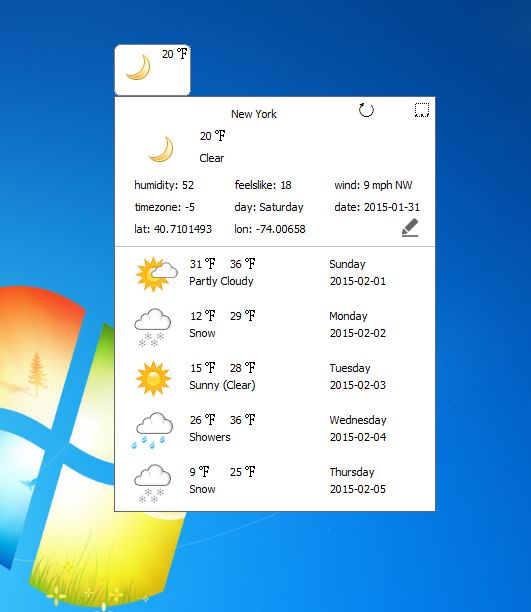Screen dimensions: 531x612
Task: Click the 'Wednesday' day label
Action: pos(358,420)
